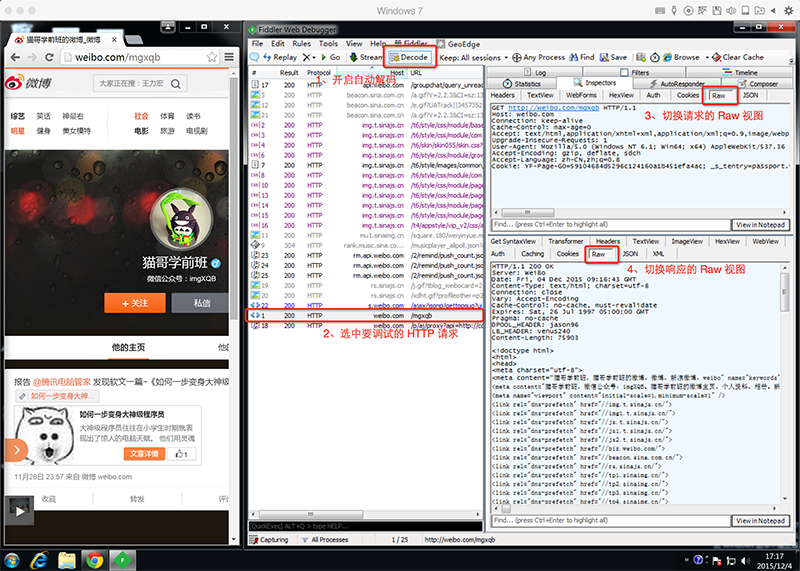800x571 pixels.
Task: Click the Windows Start button
Action: pos(11,560)
